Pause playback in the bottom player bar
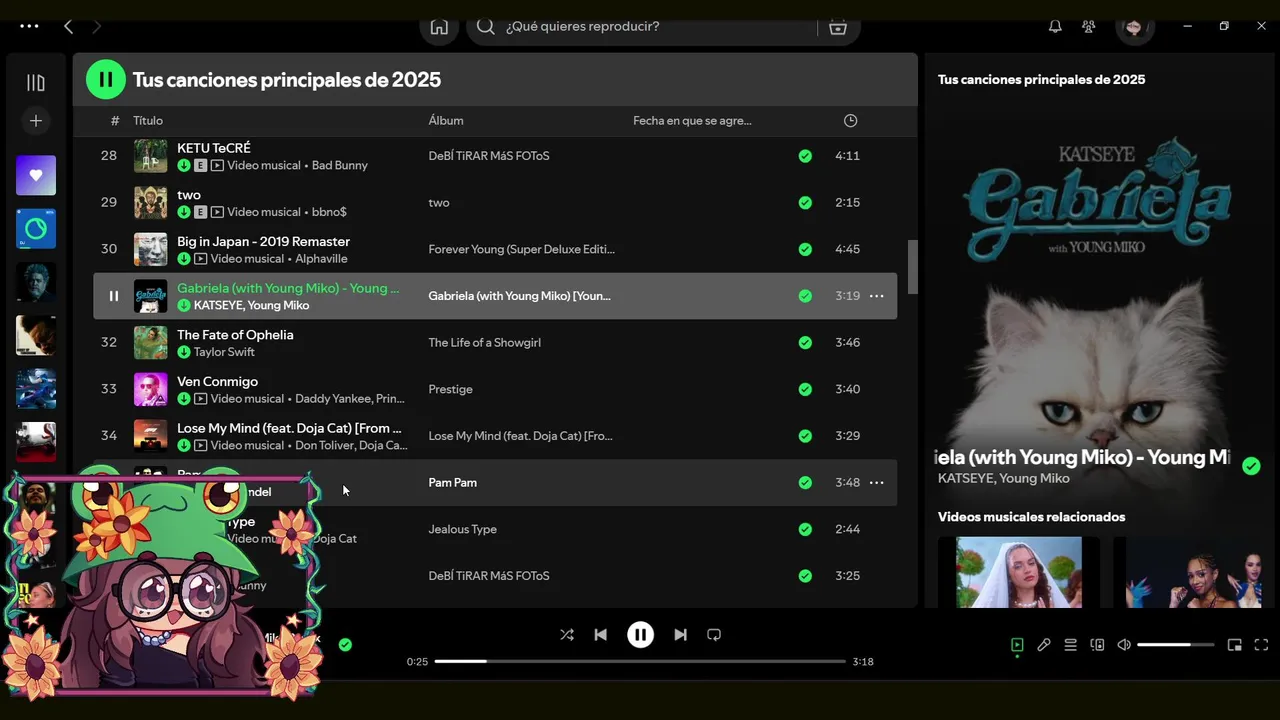 640,635
